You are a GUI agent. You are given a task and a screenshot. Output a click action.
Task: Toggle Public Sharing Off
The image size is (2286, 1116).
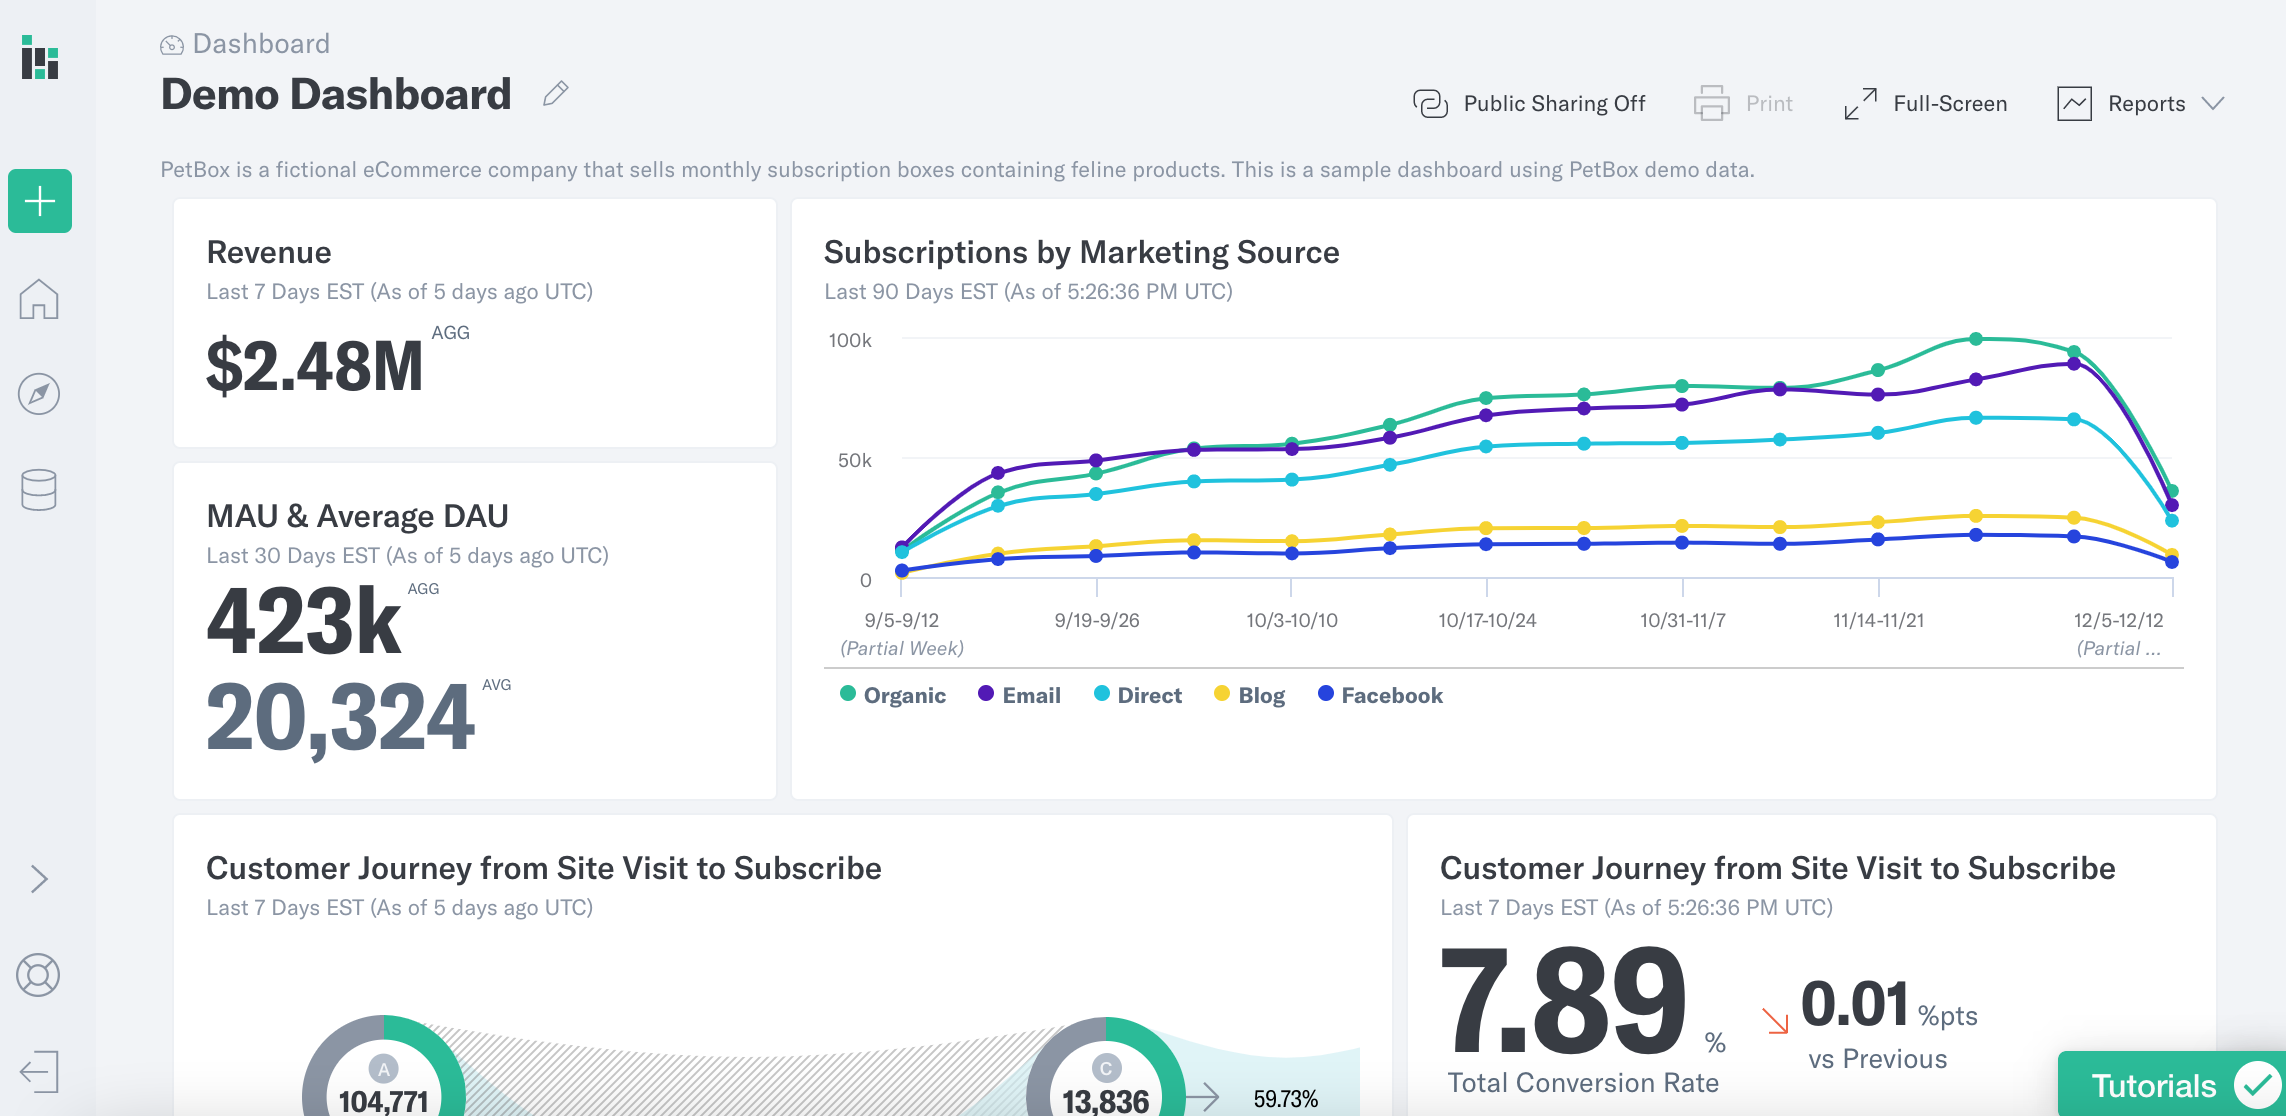1554,104
